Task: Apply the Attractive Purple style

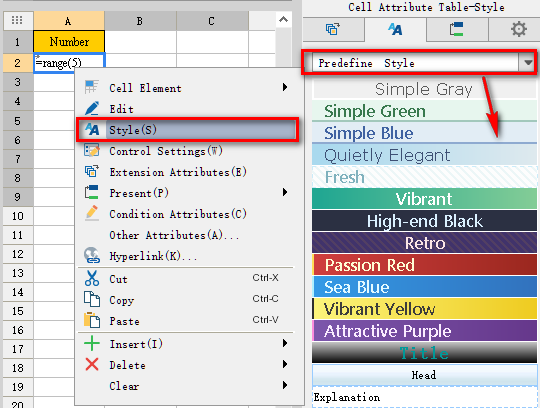Action: coord(424,331)
